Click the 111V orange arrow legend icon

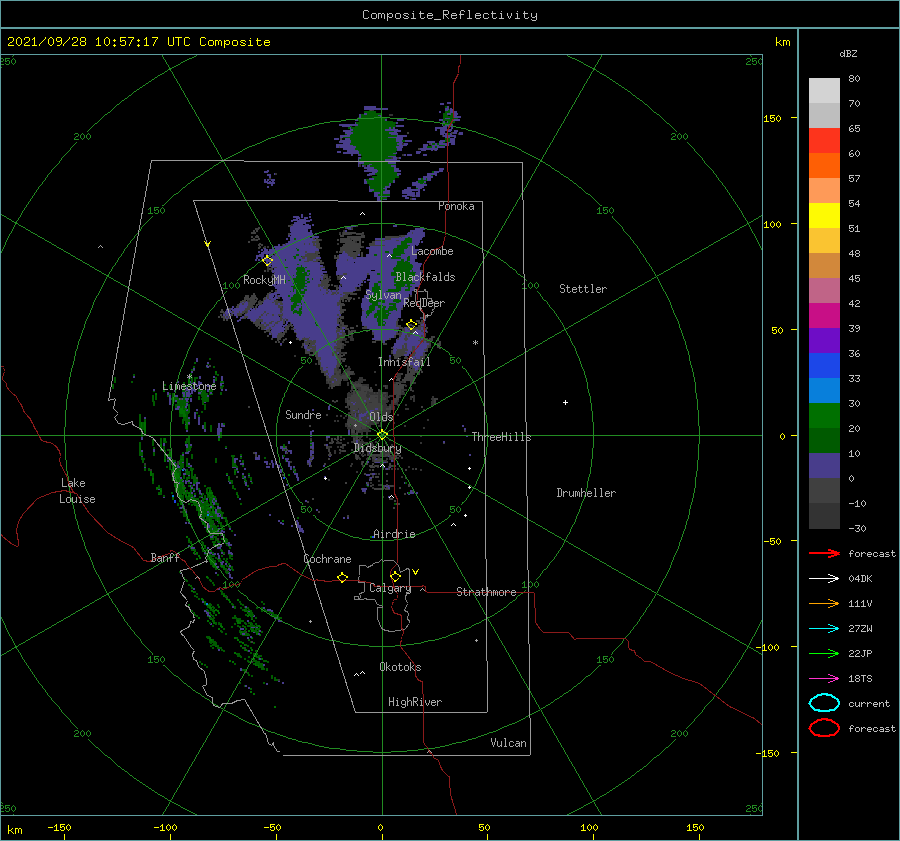pyautogui.click(x=824, y=603)
